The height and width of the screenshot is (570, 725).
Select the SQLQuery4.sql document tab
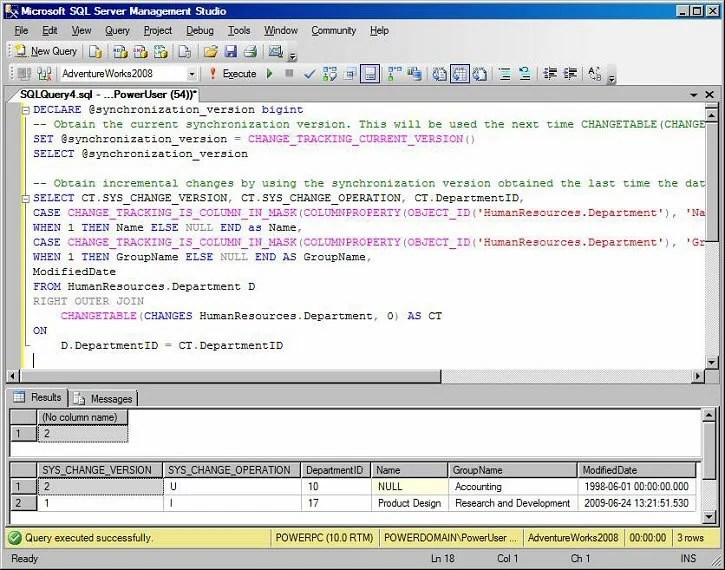(108, 94)
